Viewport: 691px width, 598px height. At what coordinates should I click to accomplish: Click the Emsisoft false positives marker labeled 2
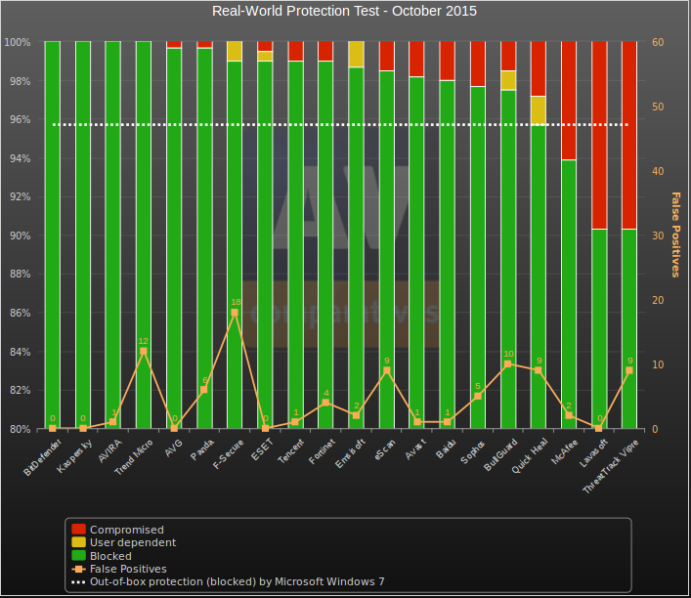[356, 416]
